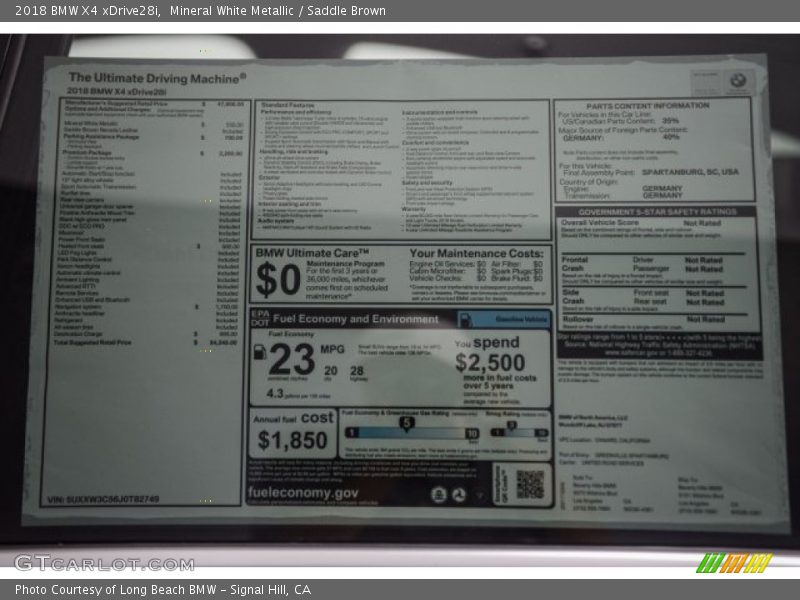The image size is (800, 600).
Task: Click the GTCarLot.com watermark logo
Action: (x=103, y=563)
